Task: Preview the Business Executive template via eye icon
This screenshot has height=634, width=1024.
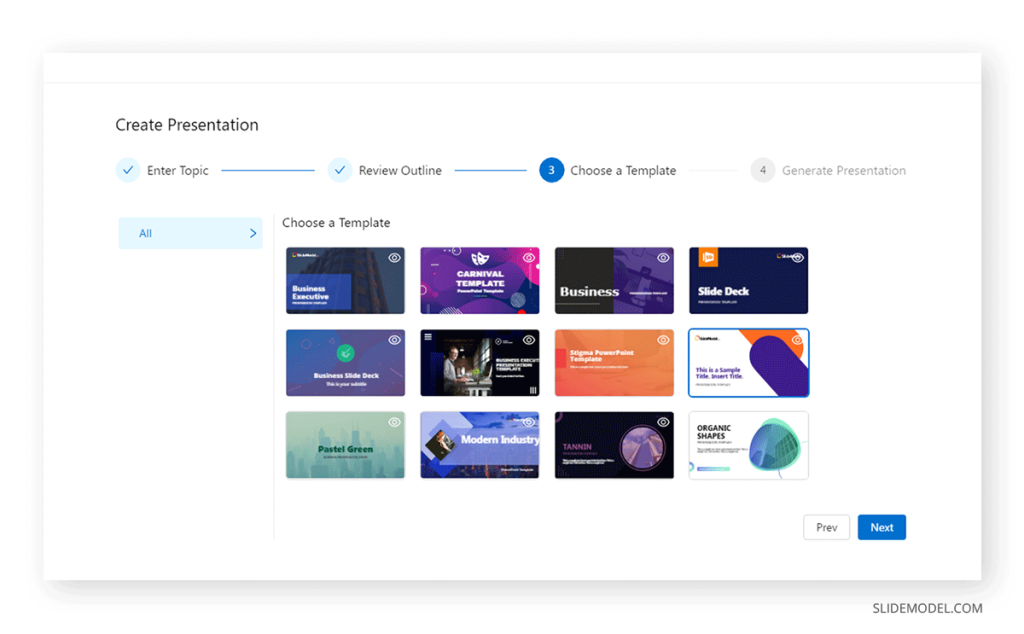Action: [394, 258]
